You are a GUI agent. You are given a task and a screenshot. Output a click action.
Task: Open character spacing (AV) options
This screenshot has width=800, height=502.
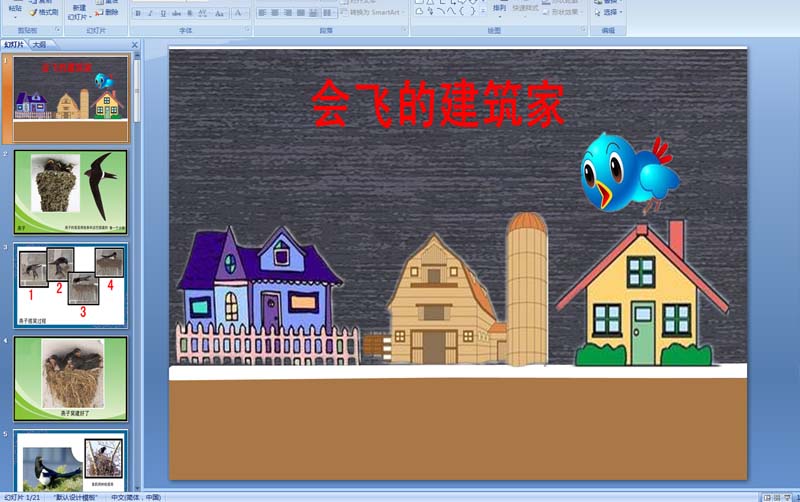tap(203, 13)
